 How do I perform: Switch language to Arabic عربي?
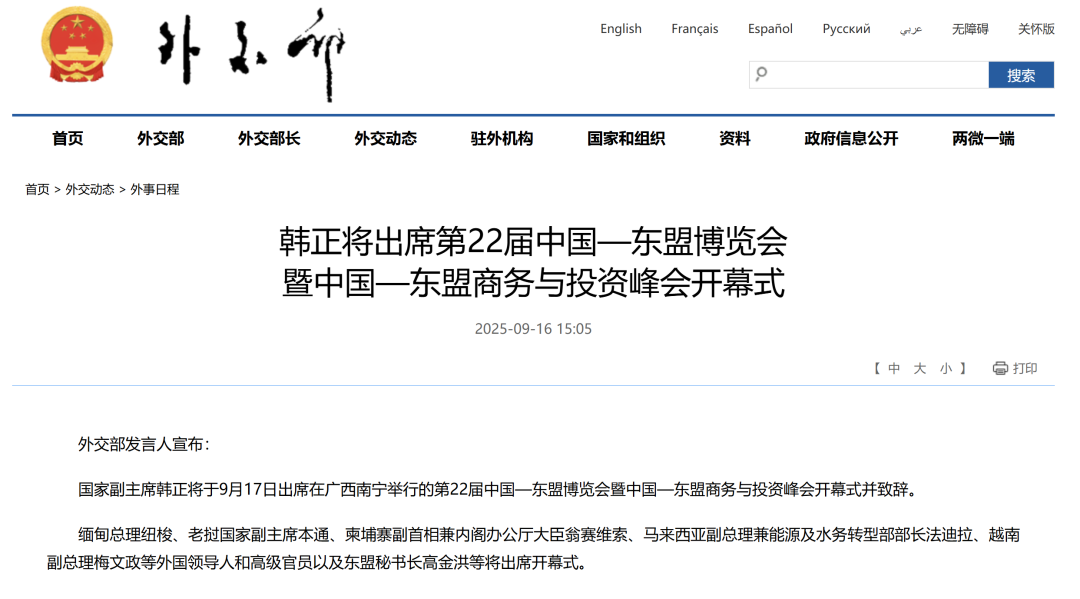coord(911,29)
